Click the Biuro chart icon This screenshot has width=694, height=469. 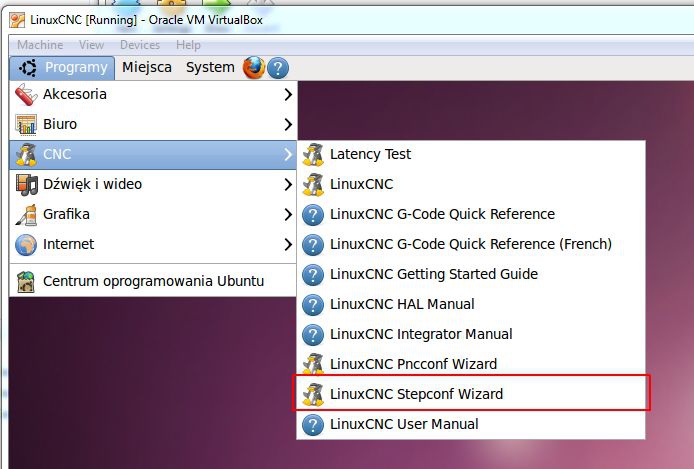click(26, 124)
